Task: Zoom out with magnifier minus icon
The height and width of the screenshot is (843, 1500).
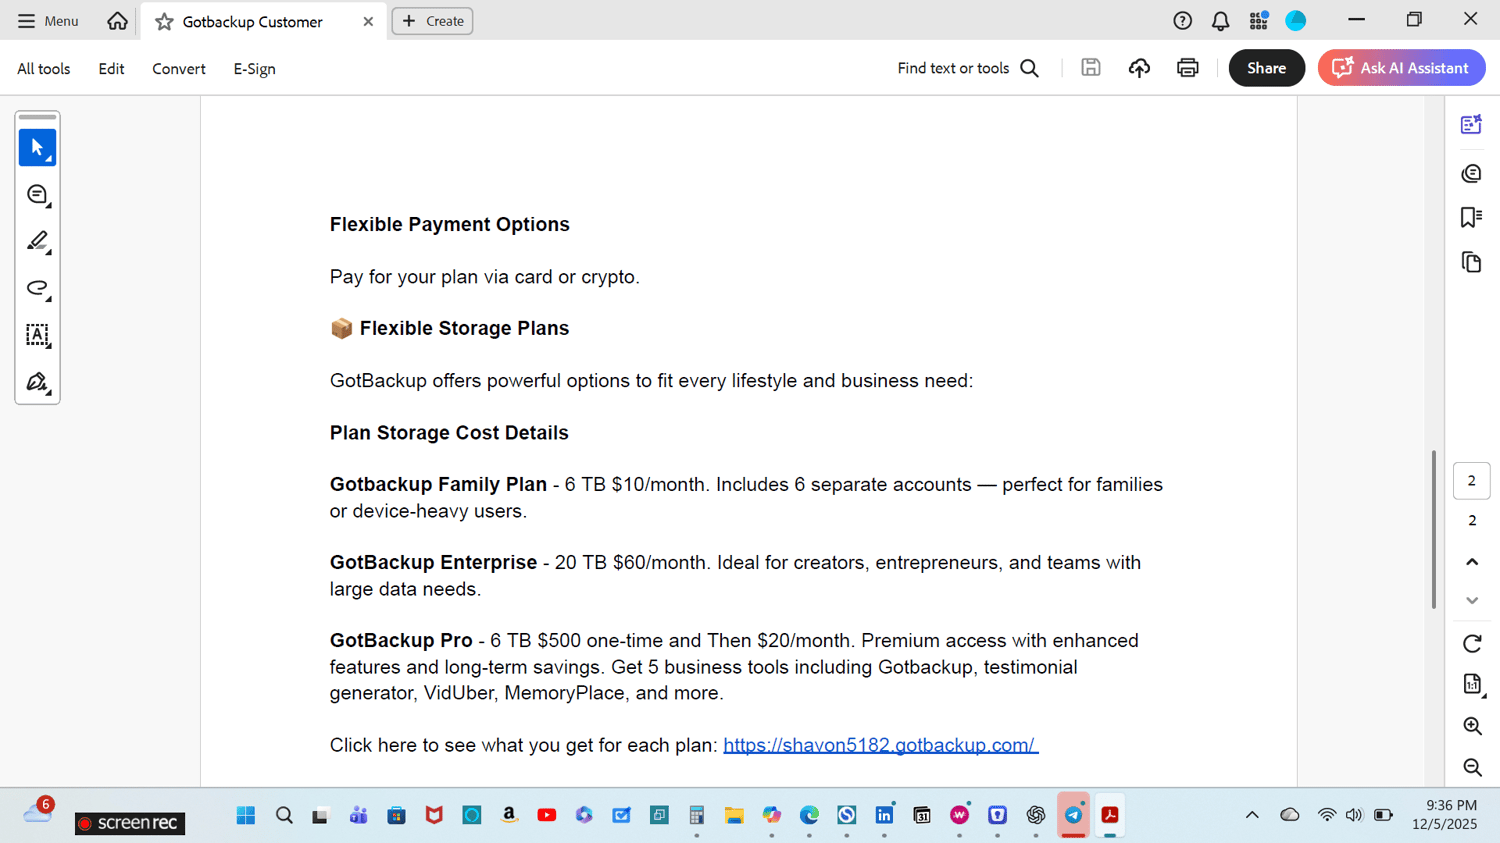Action: [x=1472, y=768]
